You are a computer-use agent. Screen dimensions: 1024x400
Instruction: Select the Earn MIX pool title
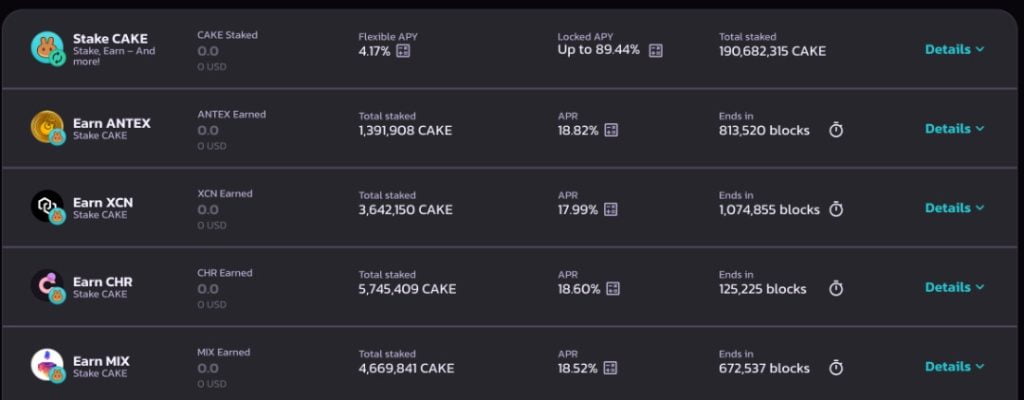101,361
